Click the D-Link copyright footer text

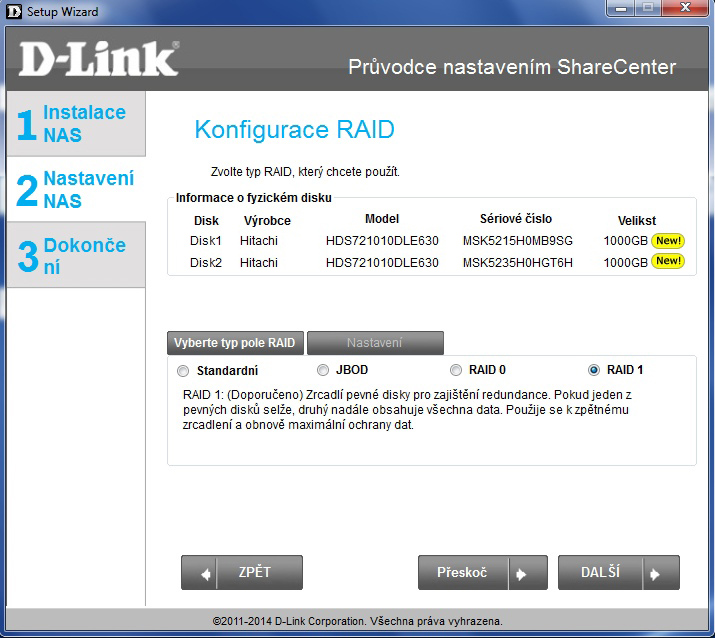[358, 621]
